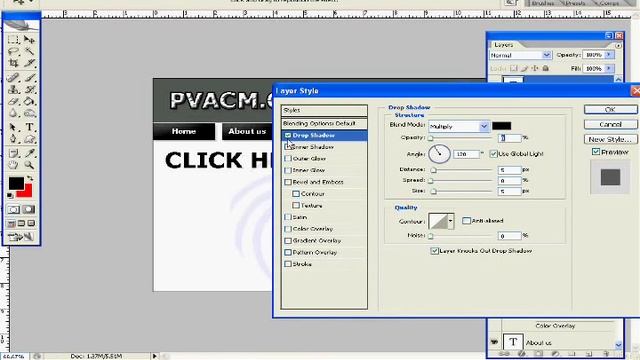The width and height of the screenshot is (640, 360).
Task: Select the Clone Stamp tool
Action: point(13,89)
